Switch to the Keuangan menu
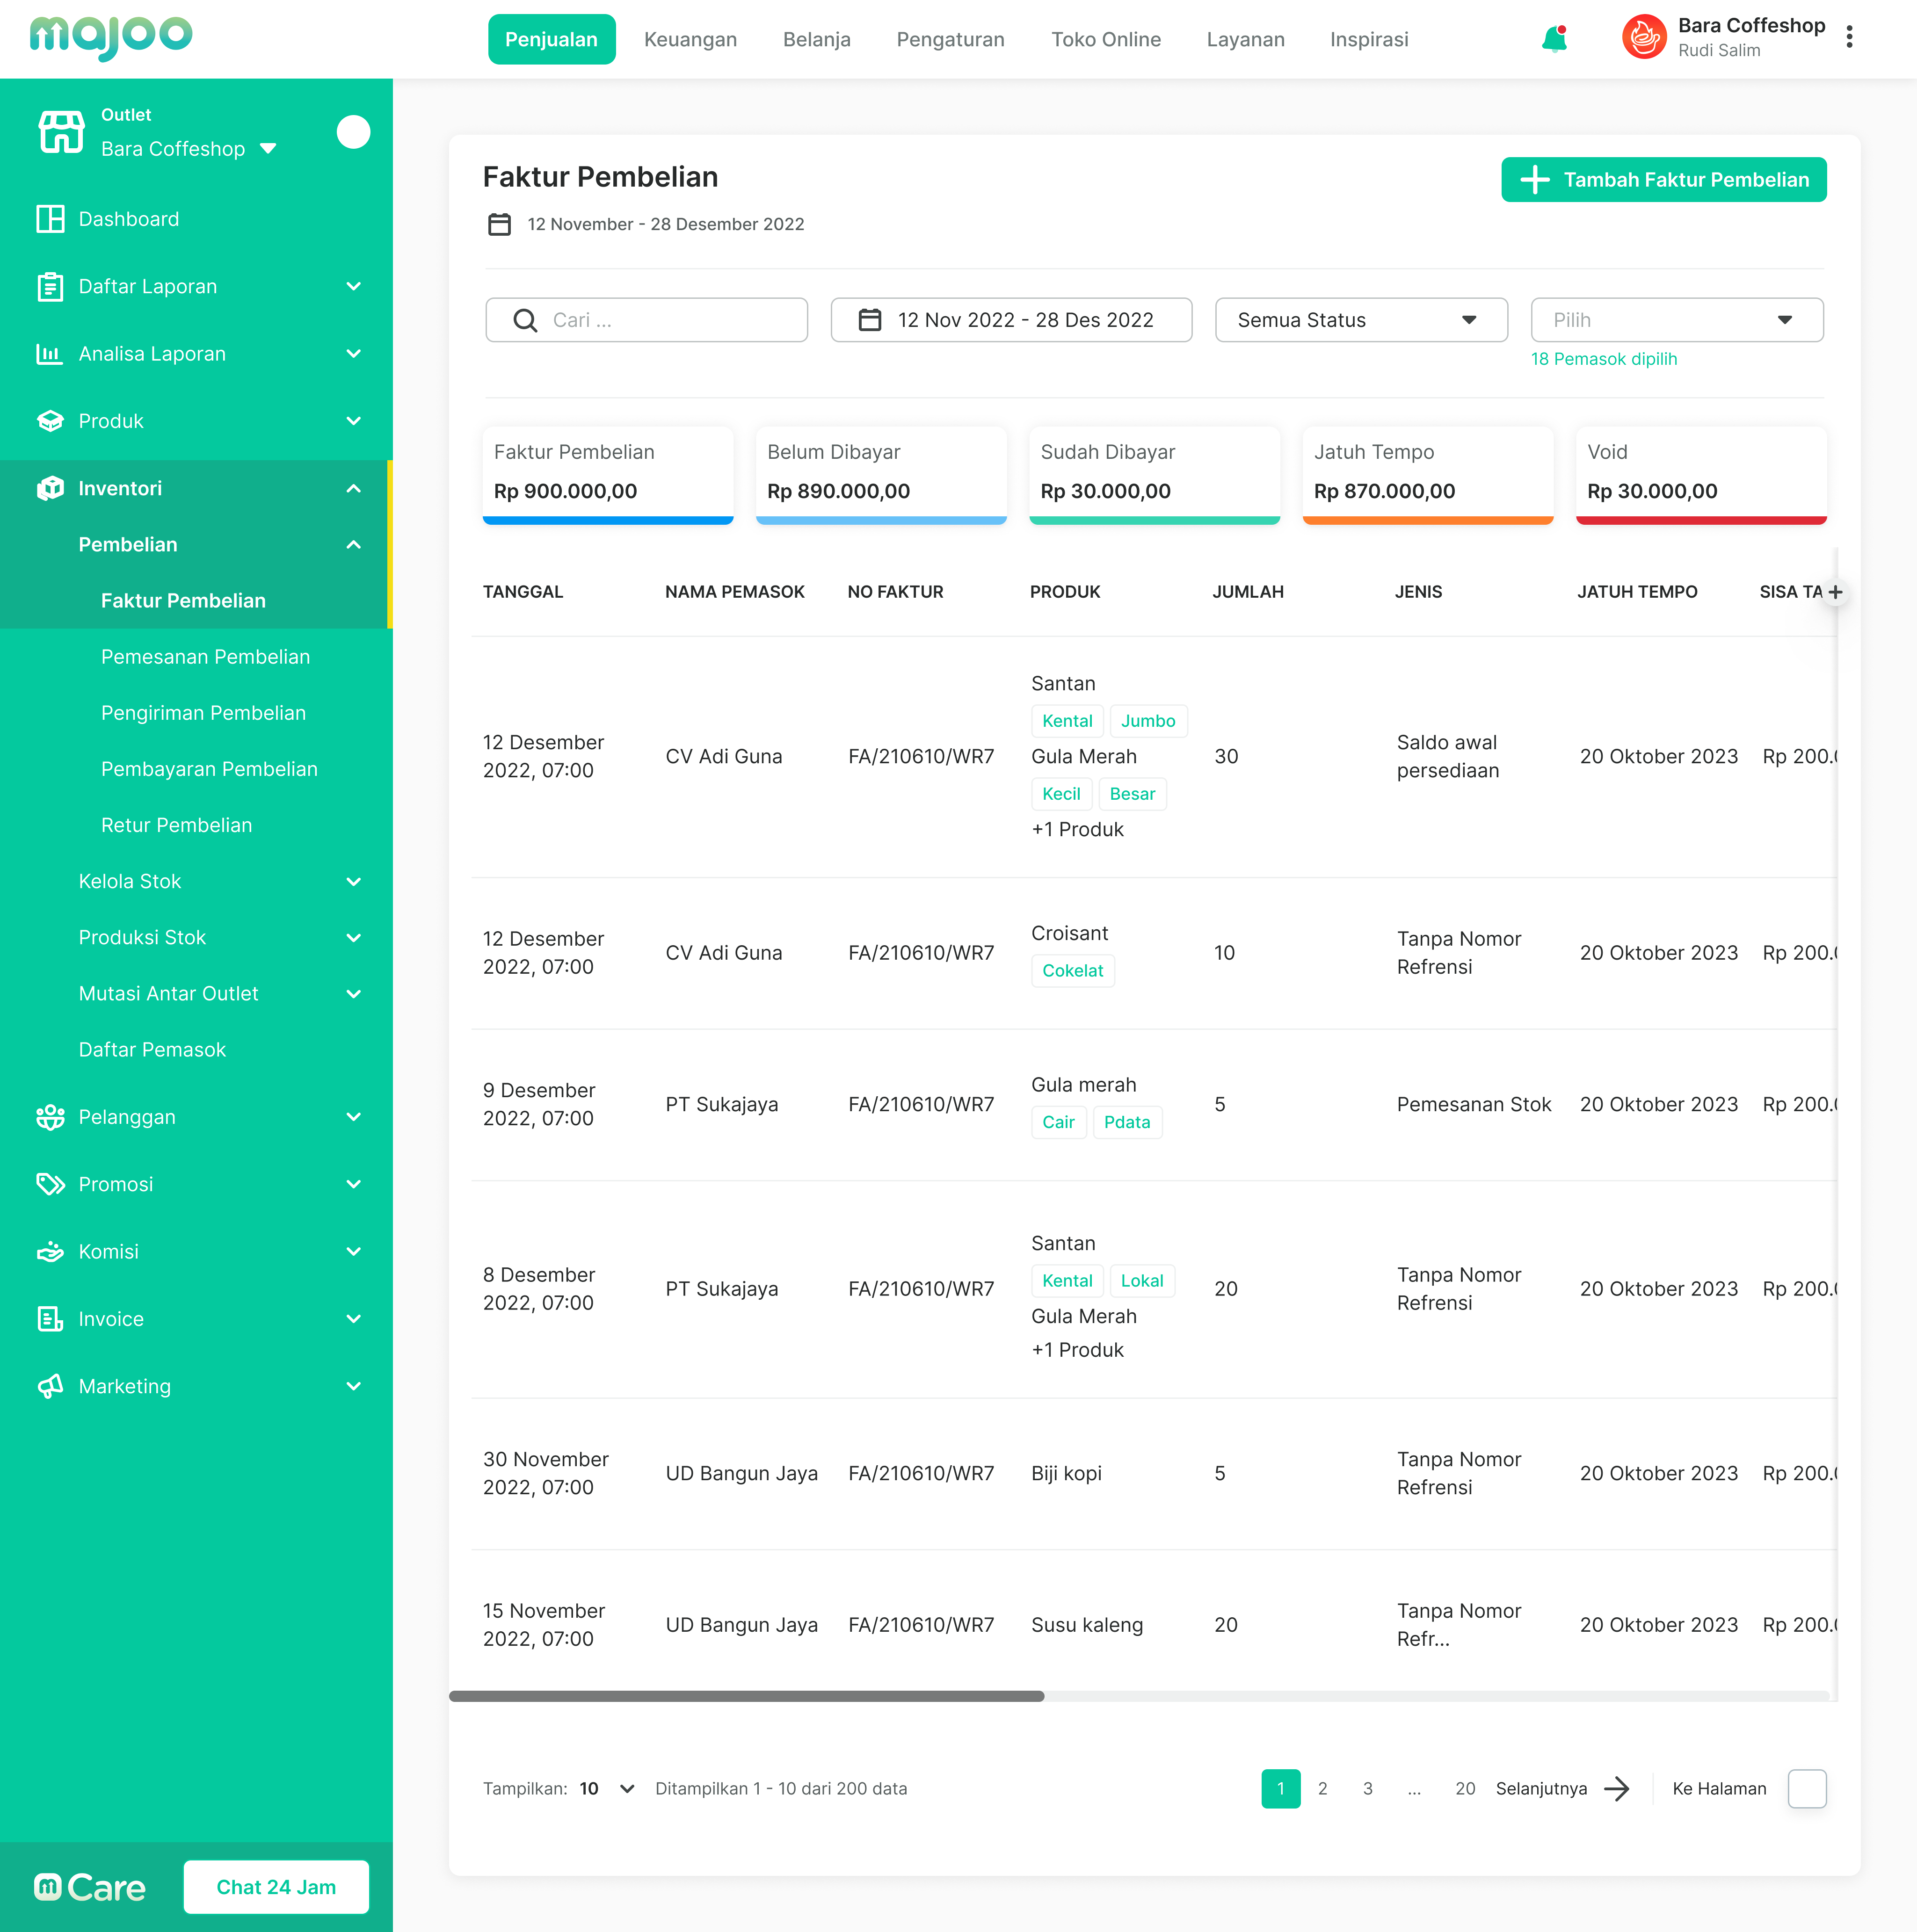1917x1932 pixels. click(x=690, y=39)
